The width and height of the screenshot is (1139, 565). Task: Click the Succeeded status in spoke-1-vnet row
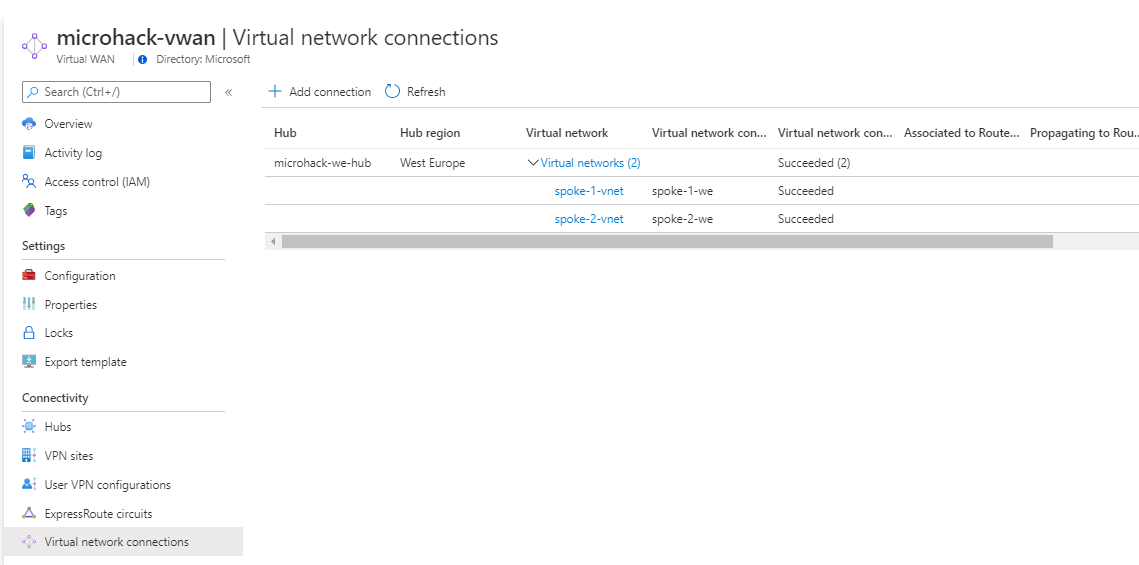806,191
